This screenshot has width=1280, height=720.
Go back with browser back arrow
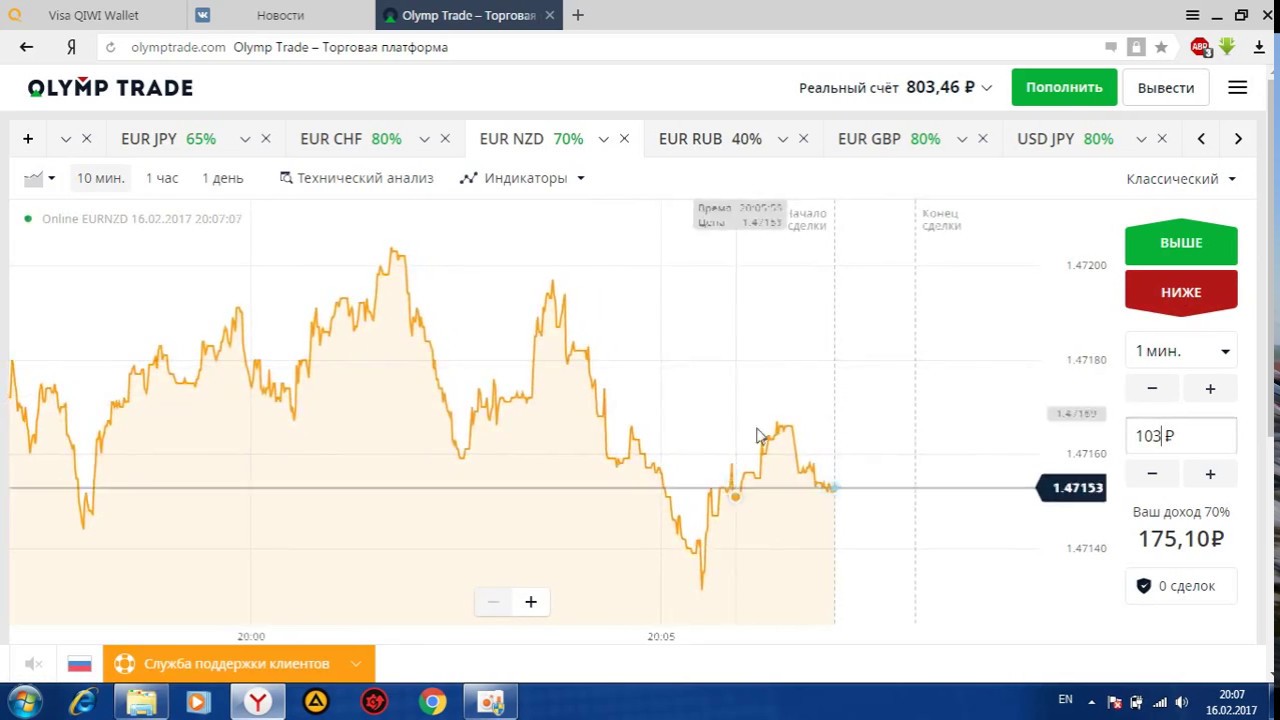26,47
